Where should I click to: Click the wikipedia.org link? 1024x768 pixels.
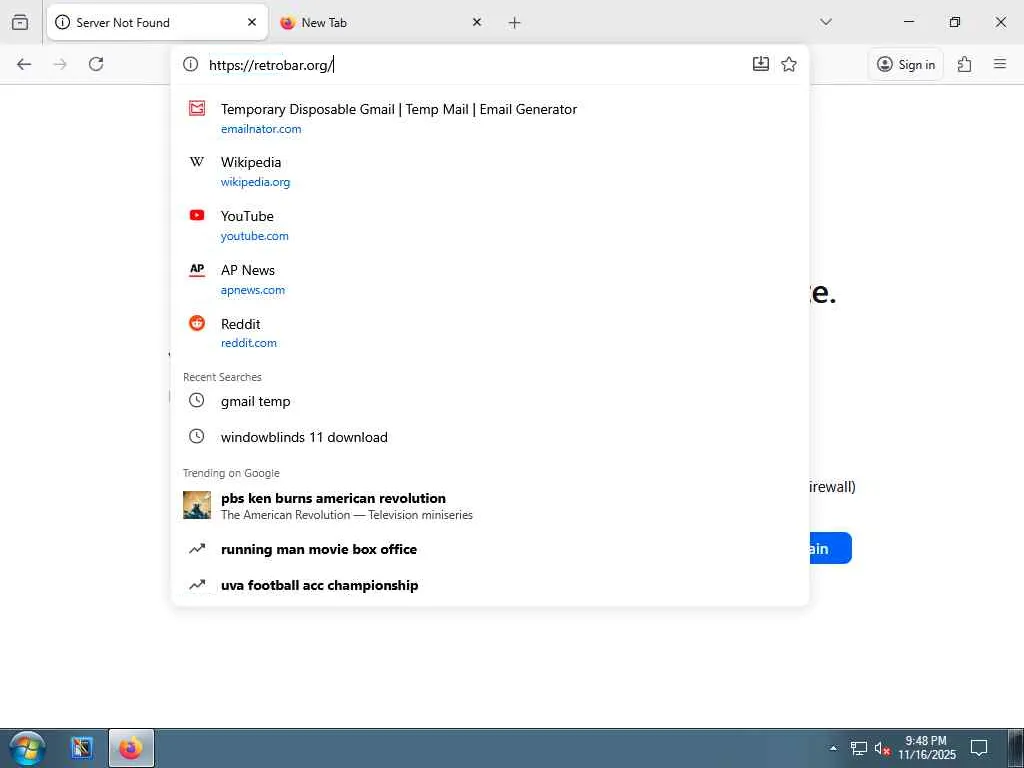[255, 182]
